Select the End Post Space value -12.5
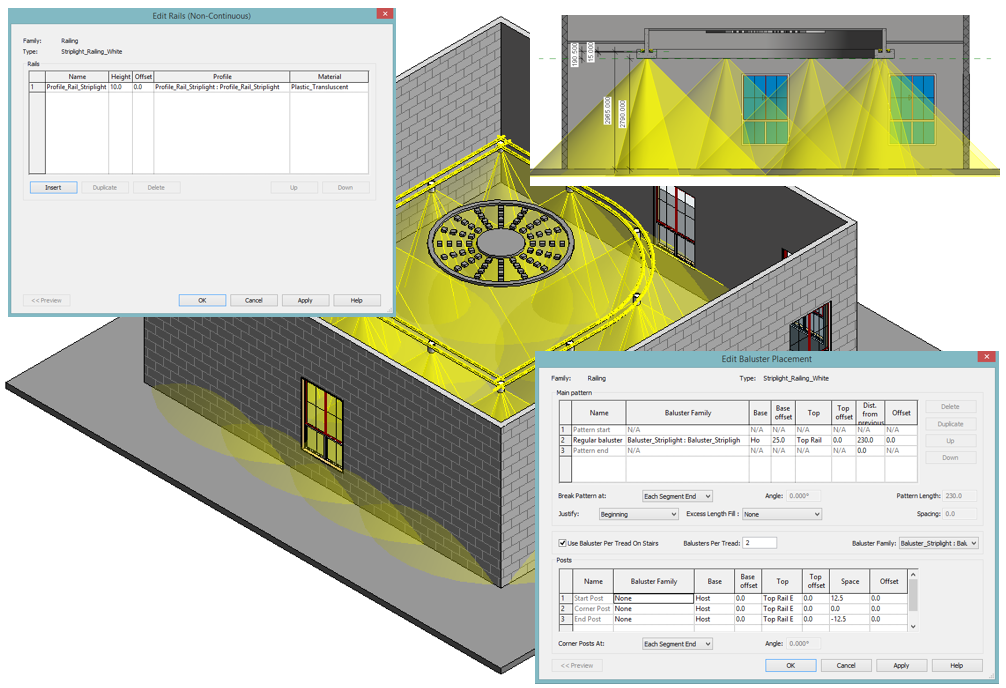Image resolution: width=1006 pixels, height=688 pixels. [x=849, y=619]
